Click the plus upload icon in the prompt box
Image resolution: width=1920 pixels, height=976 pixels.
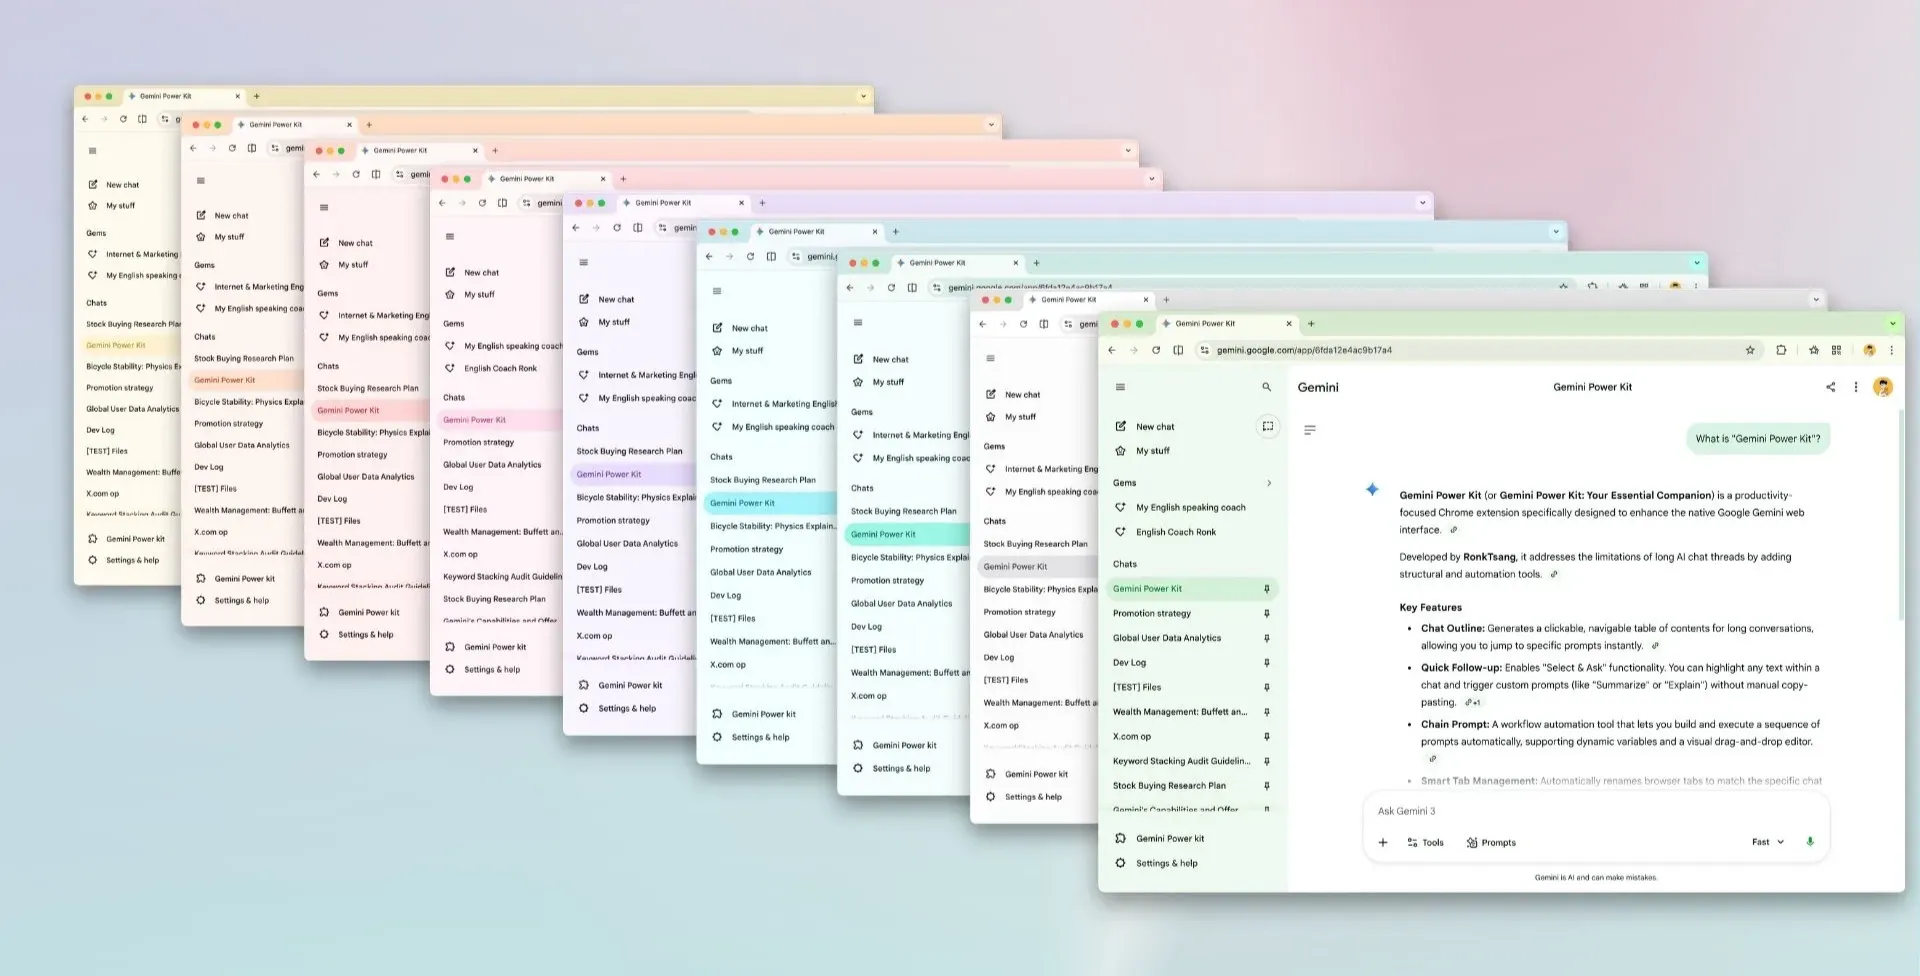coord(1383,842)
